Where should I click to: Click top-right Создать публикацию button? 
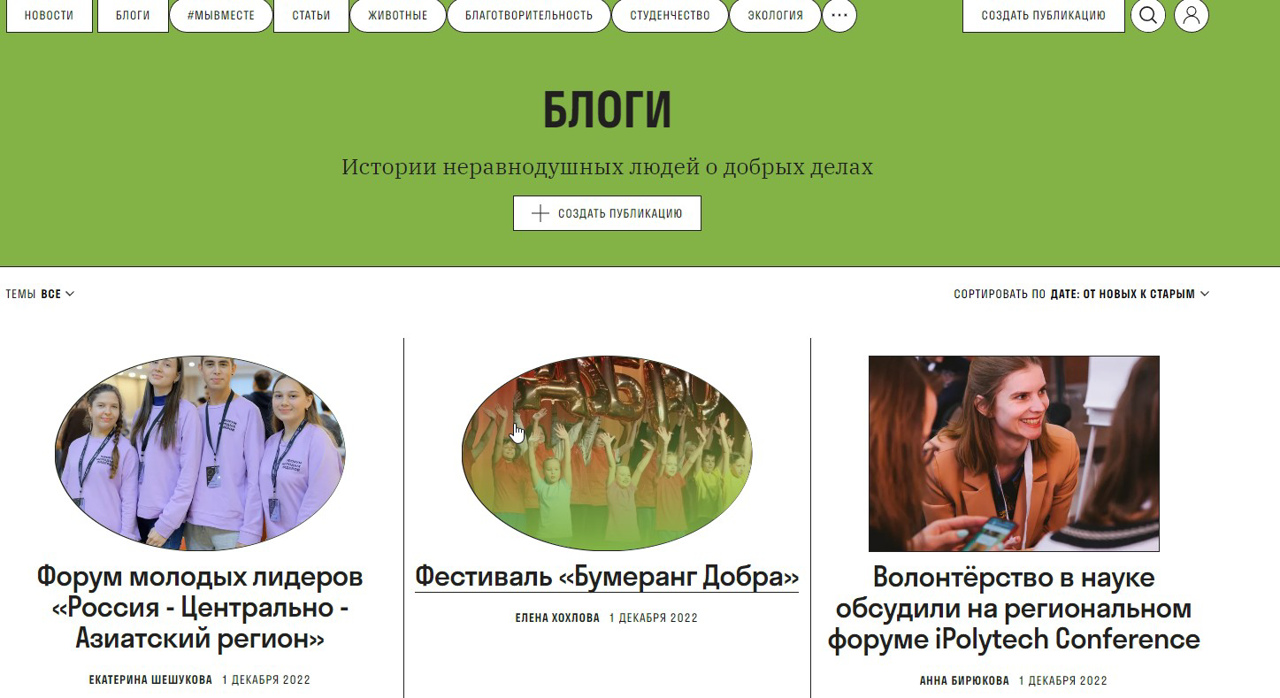point(1043,15)
